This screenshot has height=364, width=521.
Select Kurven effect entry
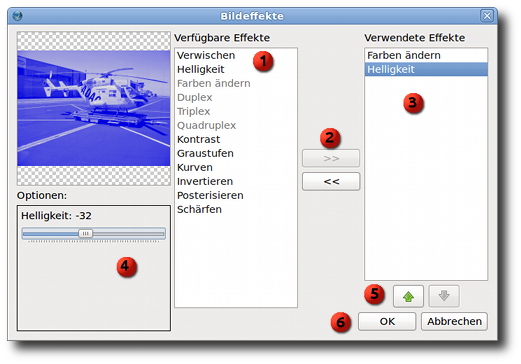point(195,167)
